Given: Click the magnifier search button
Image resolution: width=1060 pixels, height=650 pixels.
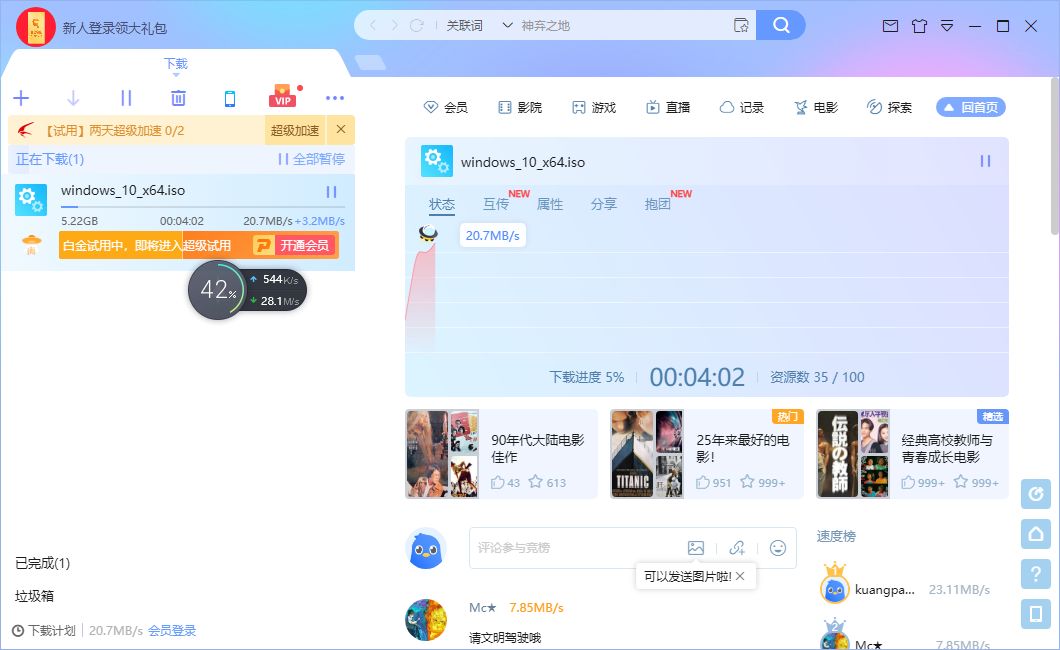Looking at the screenshot, I should click(x=781, y=25).
